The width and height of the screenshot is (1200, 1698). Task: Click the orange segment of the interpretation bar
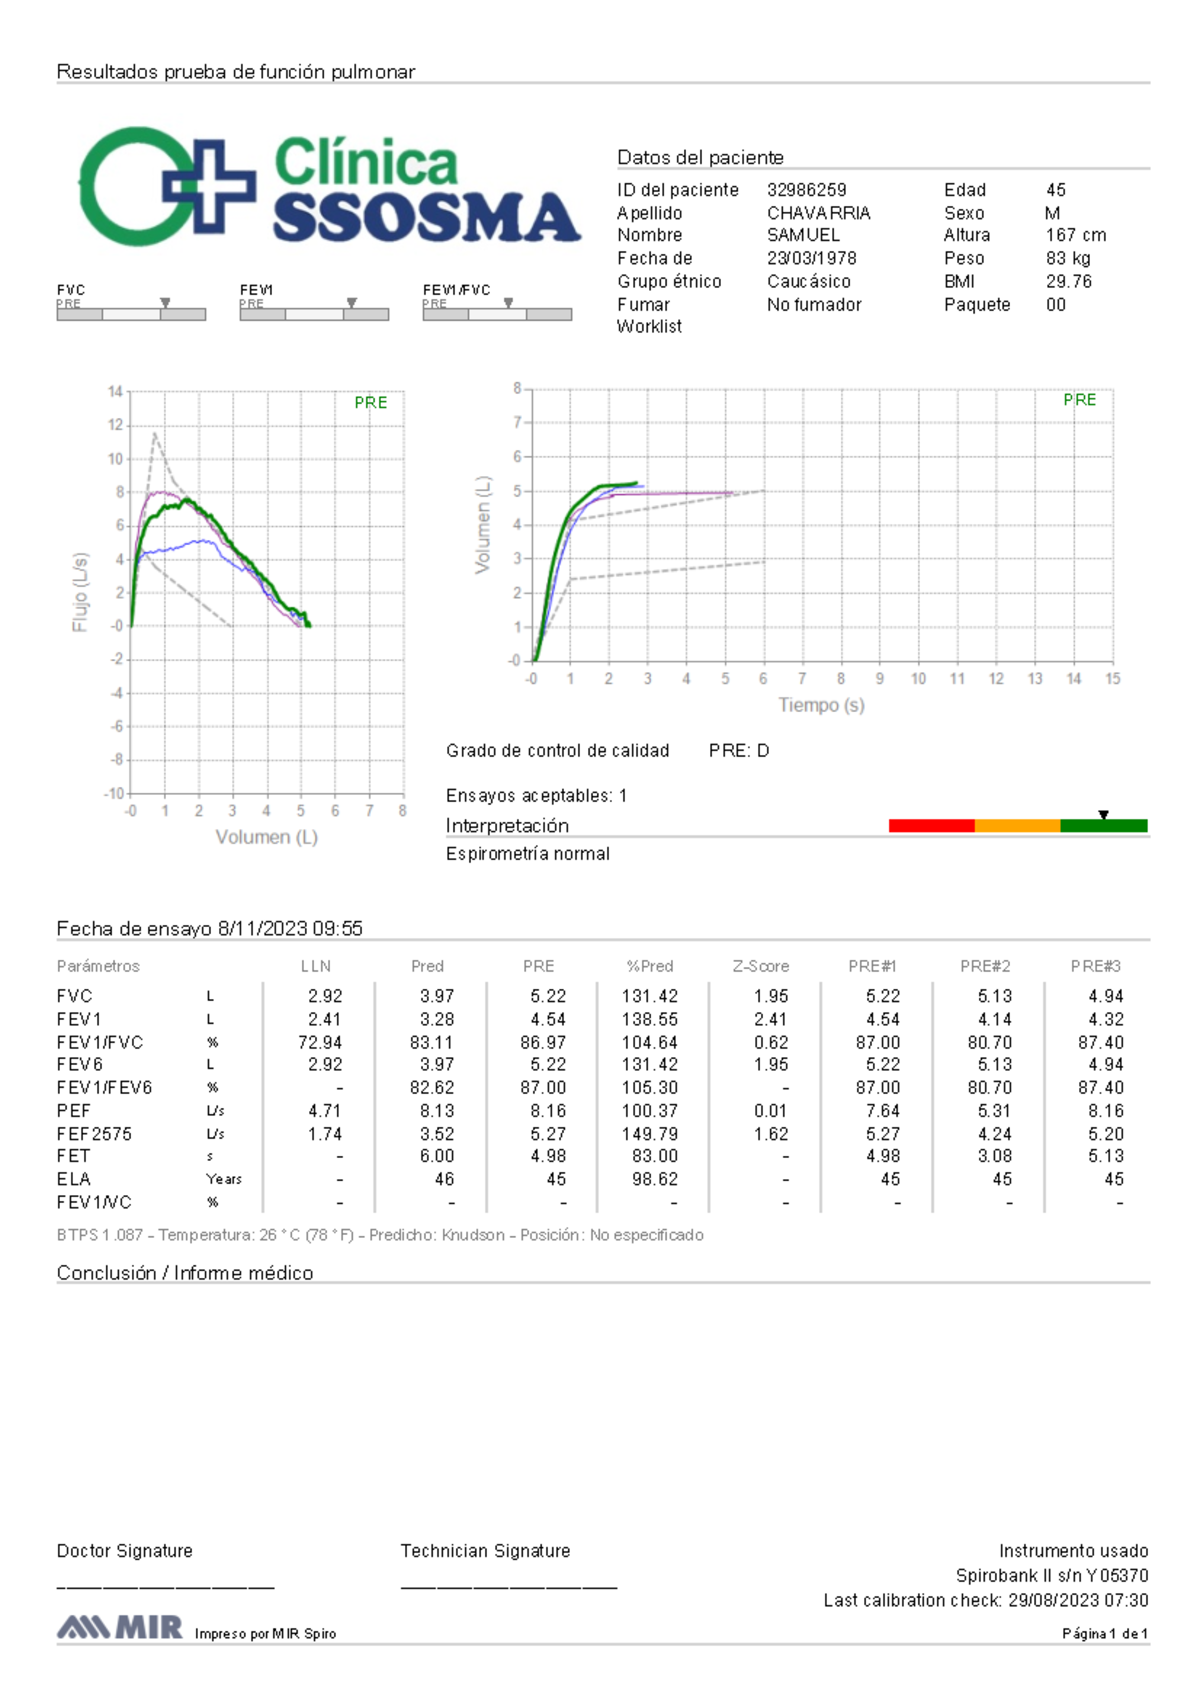click(1017, 826)
